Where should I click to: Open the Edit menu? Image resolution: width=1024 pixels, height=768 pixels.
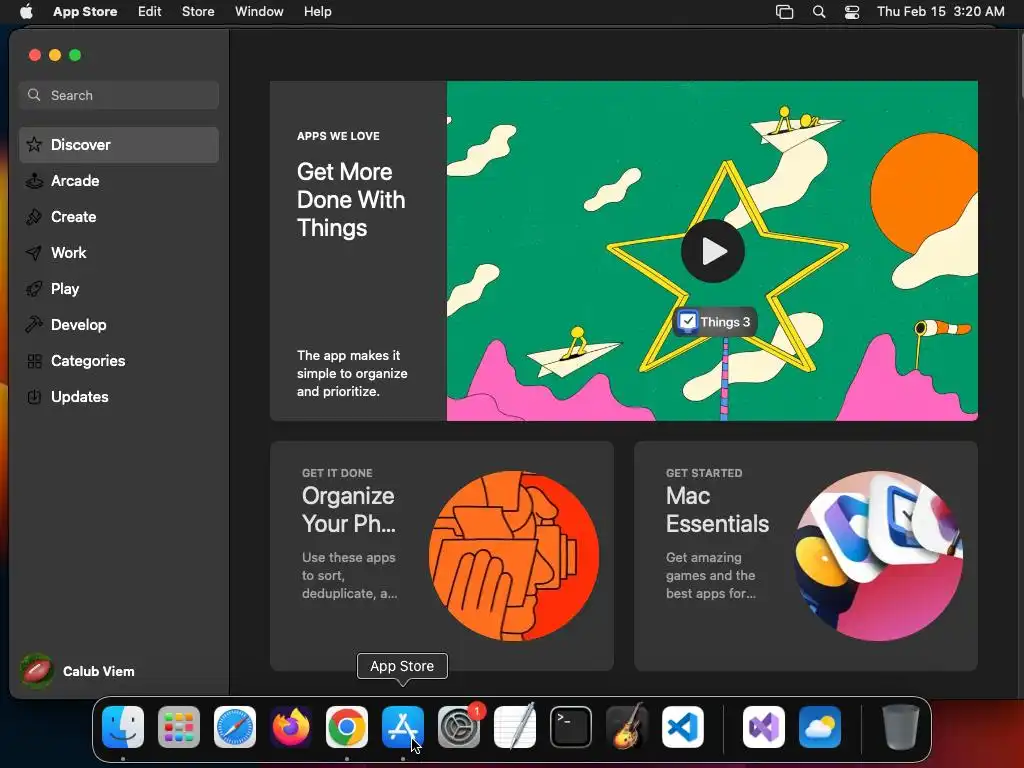(150, 11)
